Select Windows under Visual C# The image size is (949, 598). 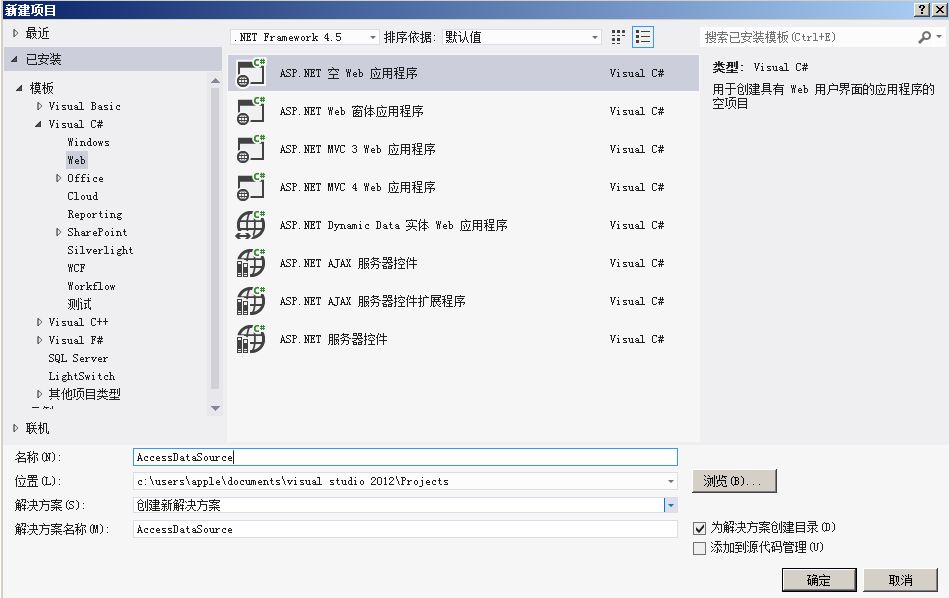88,142
